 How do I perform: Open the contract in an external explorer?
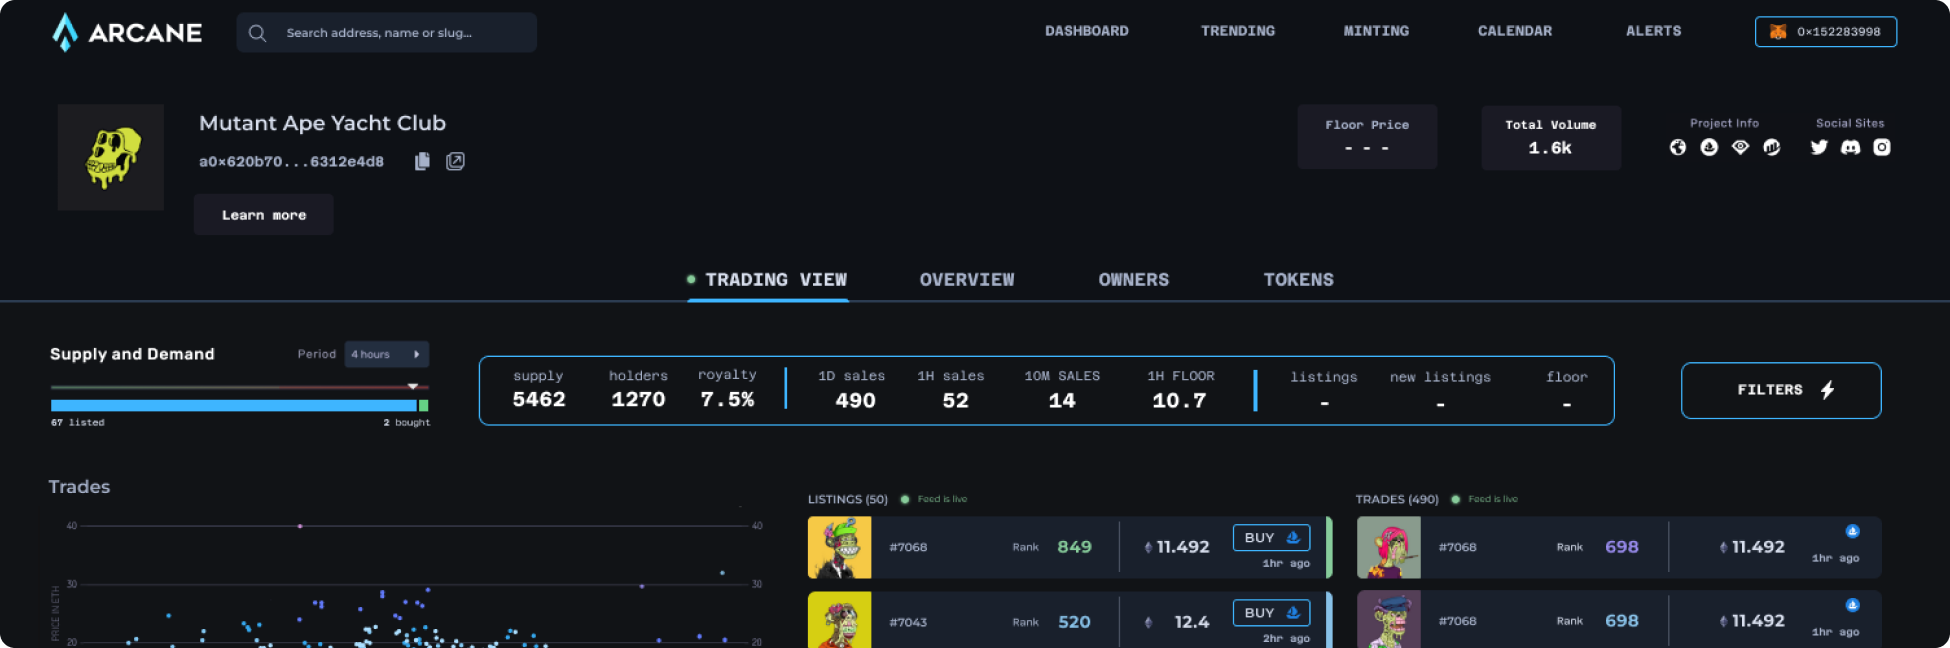point(455,161)
